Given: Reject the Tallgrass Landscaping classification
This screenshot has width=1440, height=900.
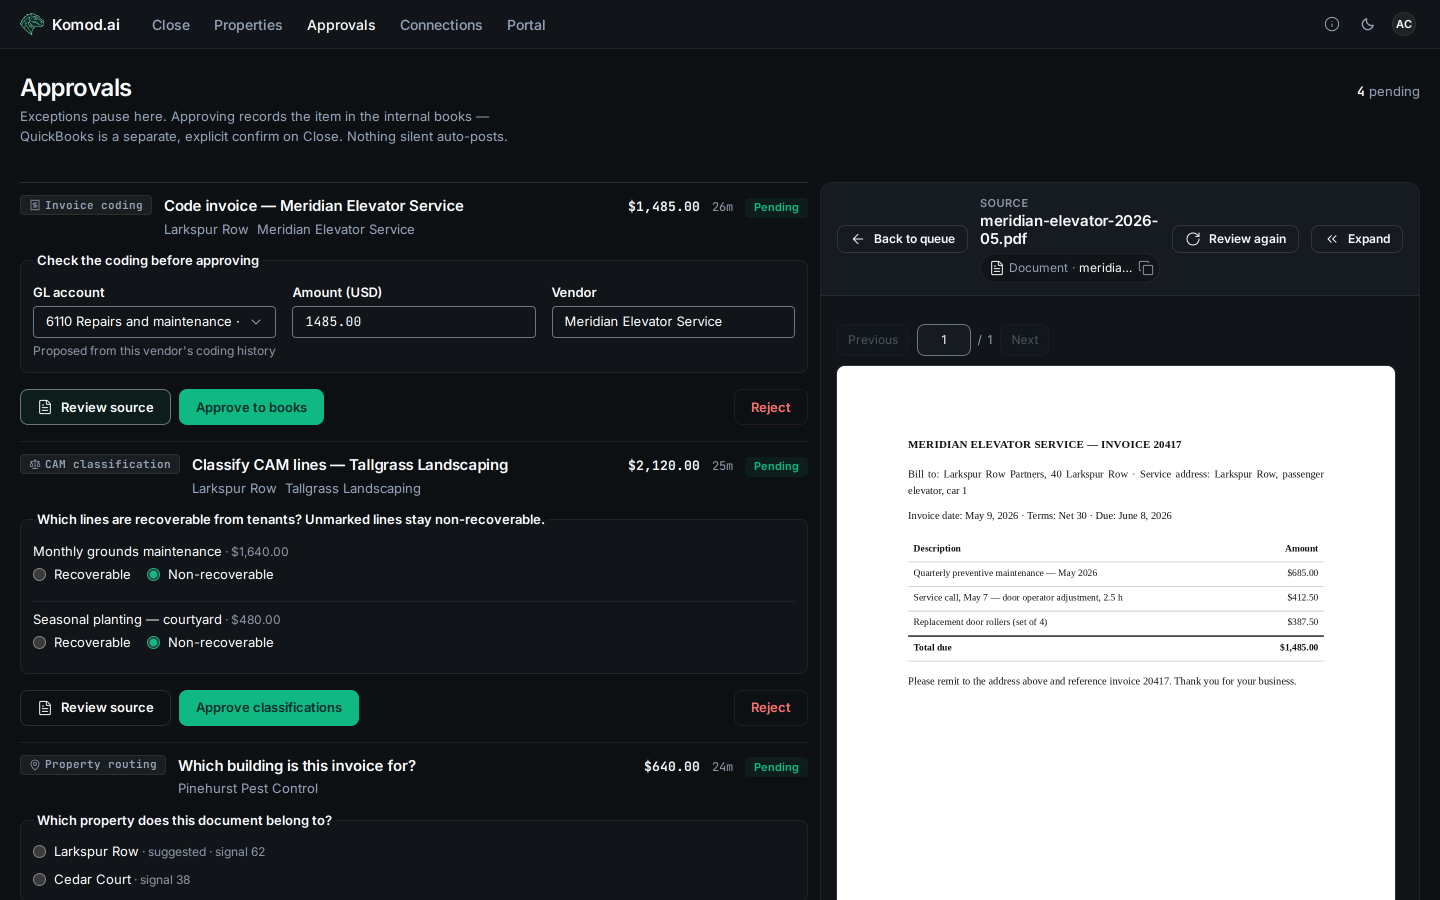Looking at the screenshot, I should pos(771,708).
